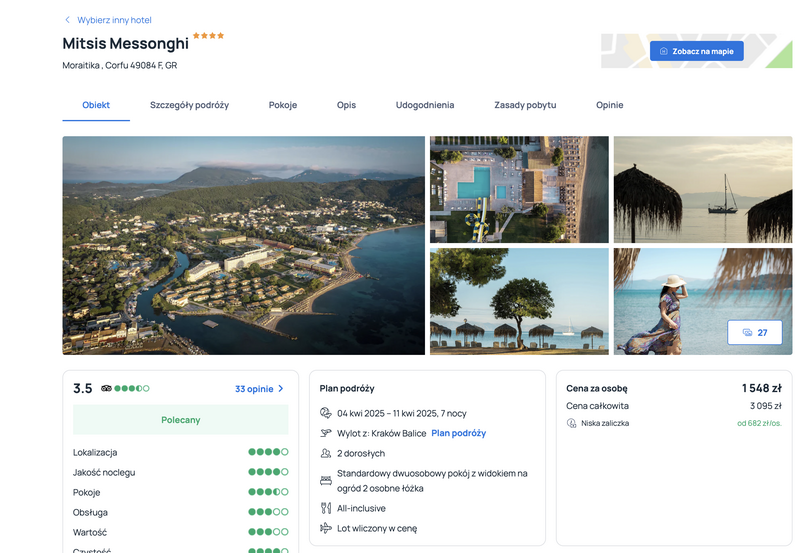Open the Zasady pobytu tab
Viewport: 800px width, 553px height.
(x=525, y=105)
